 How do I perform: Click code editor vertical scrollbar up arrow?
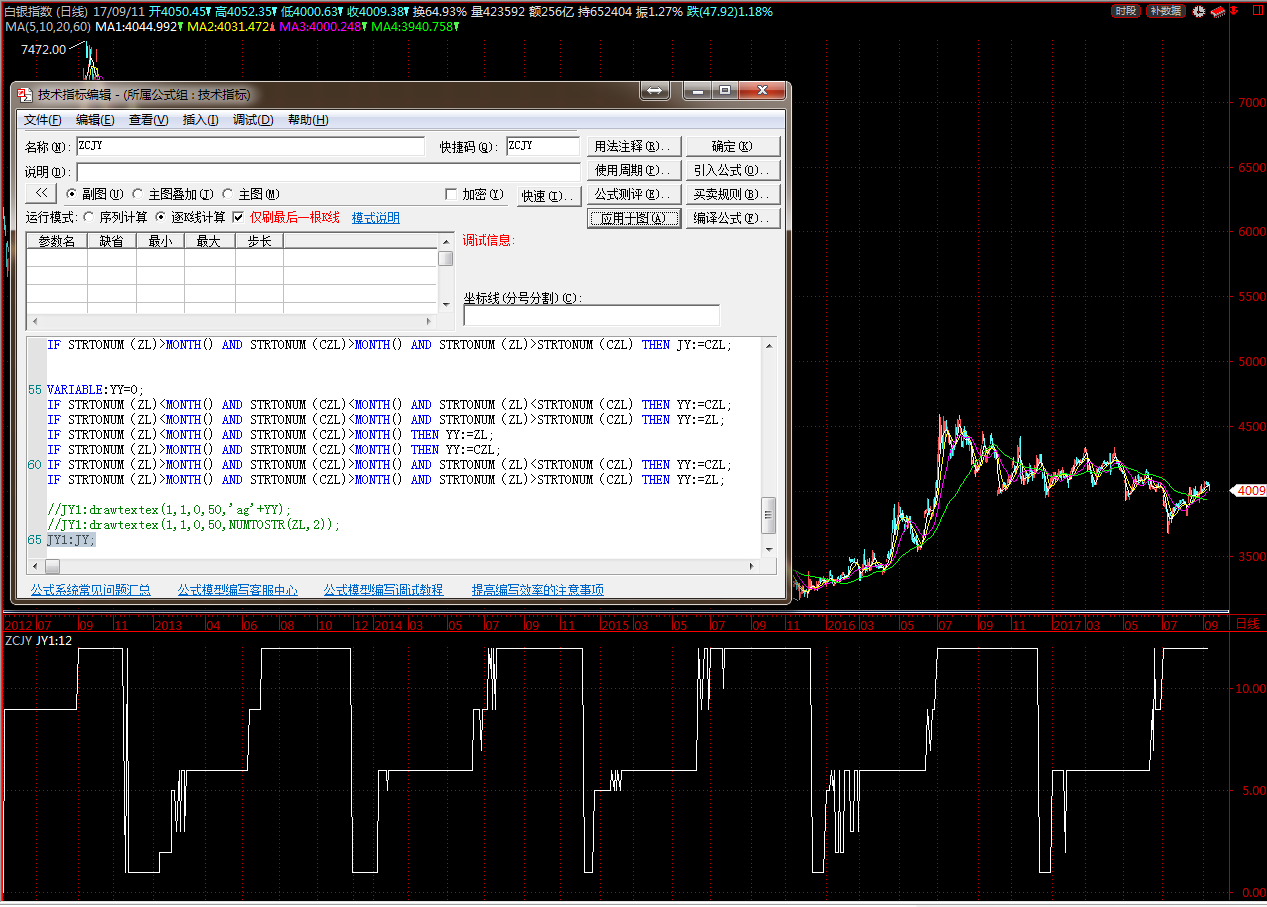[x=768, y=345]
